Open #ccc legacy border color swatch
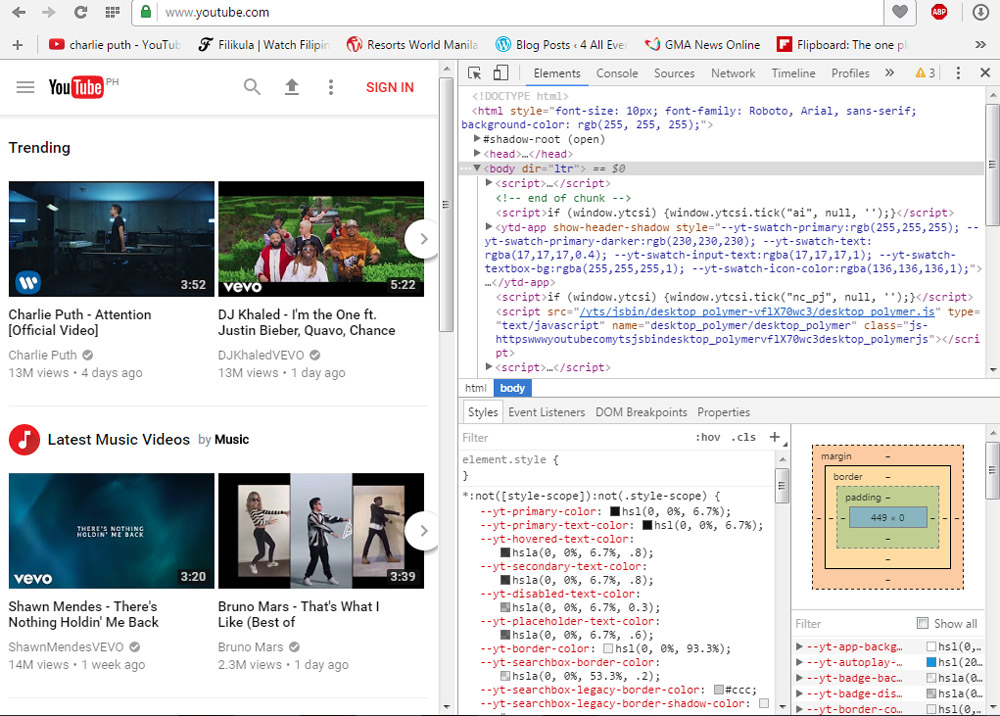The image size is (1000, 716). pyautogui.click(x=719, y=690)
